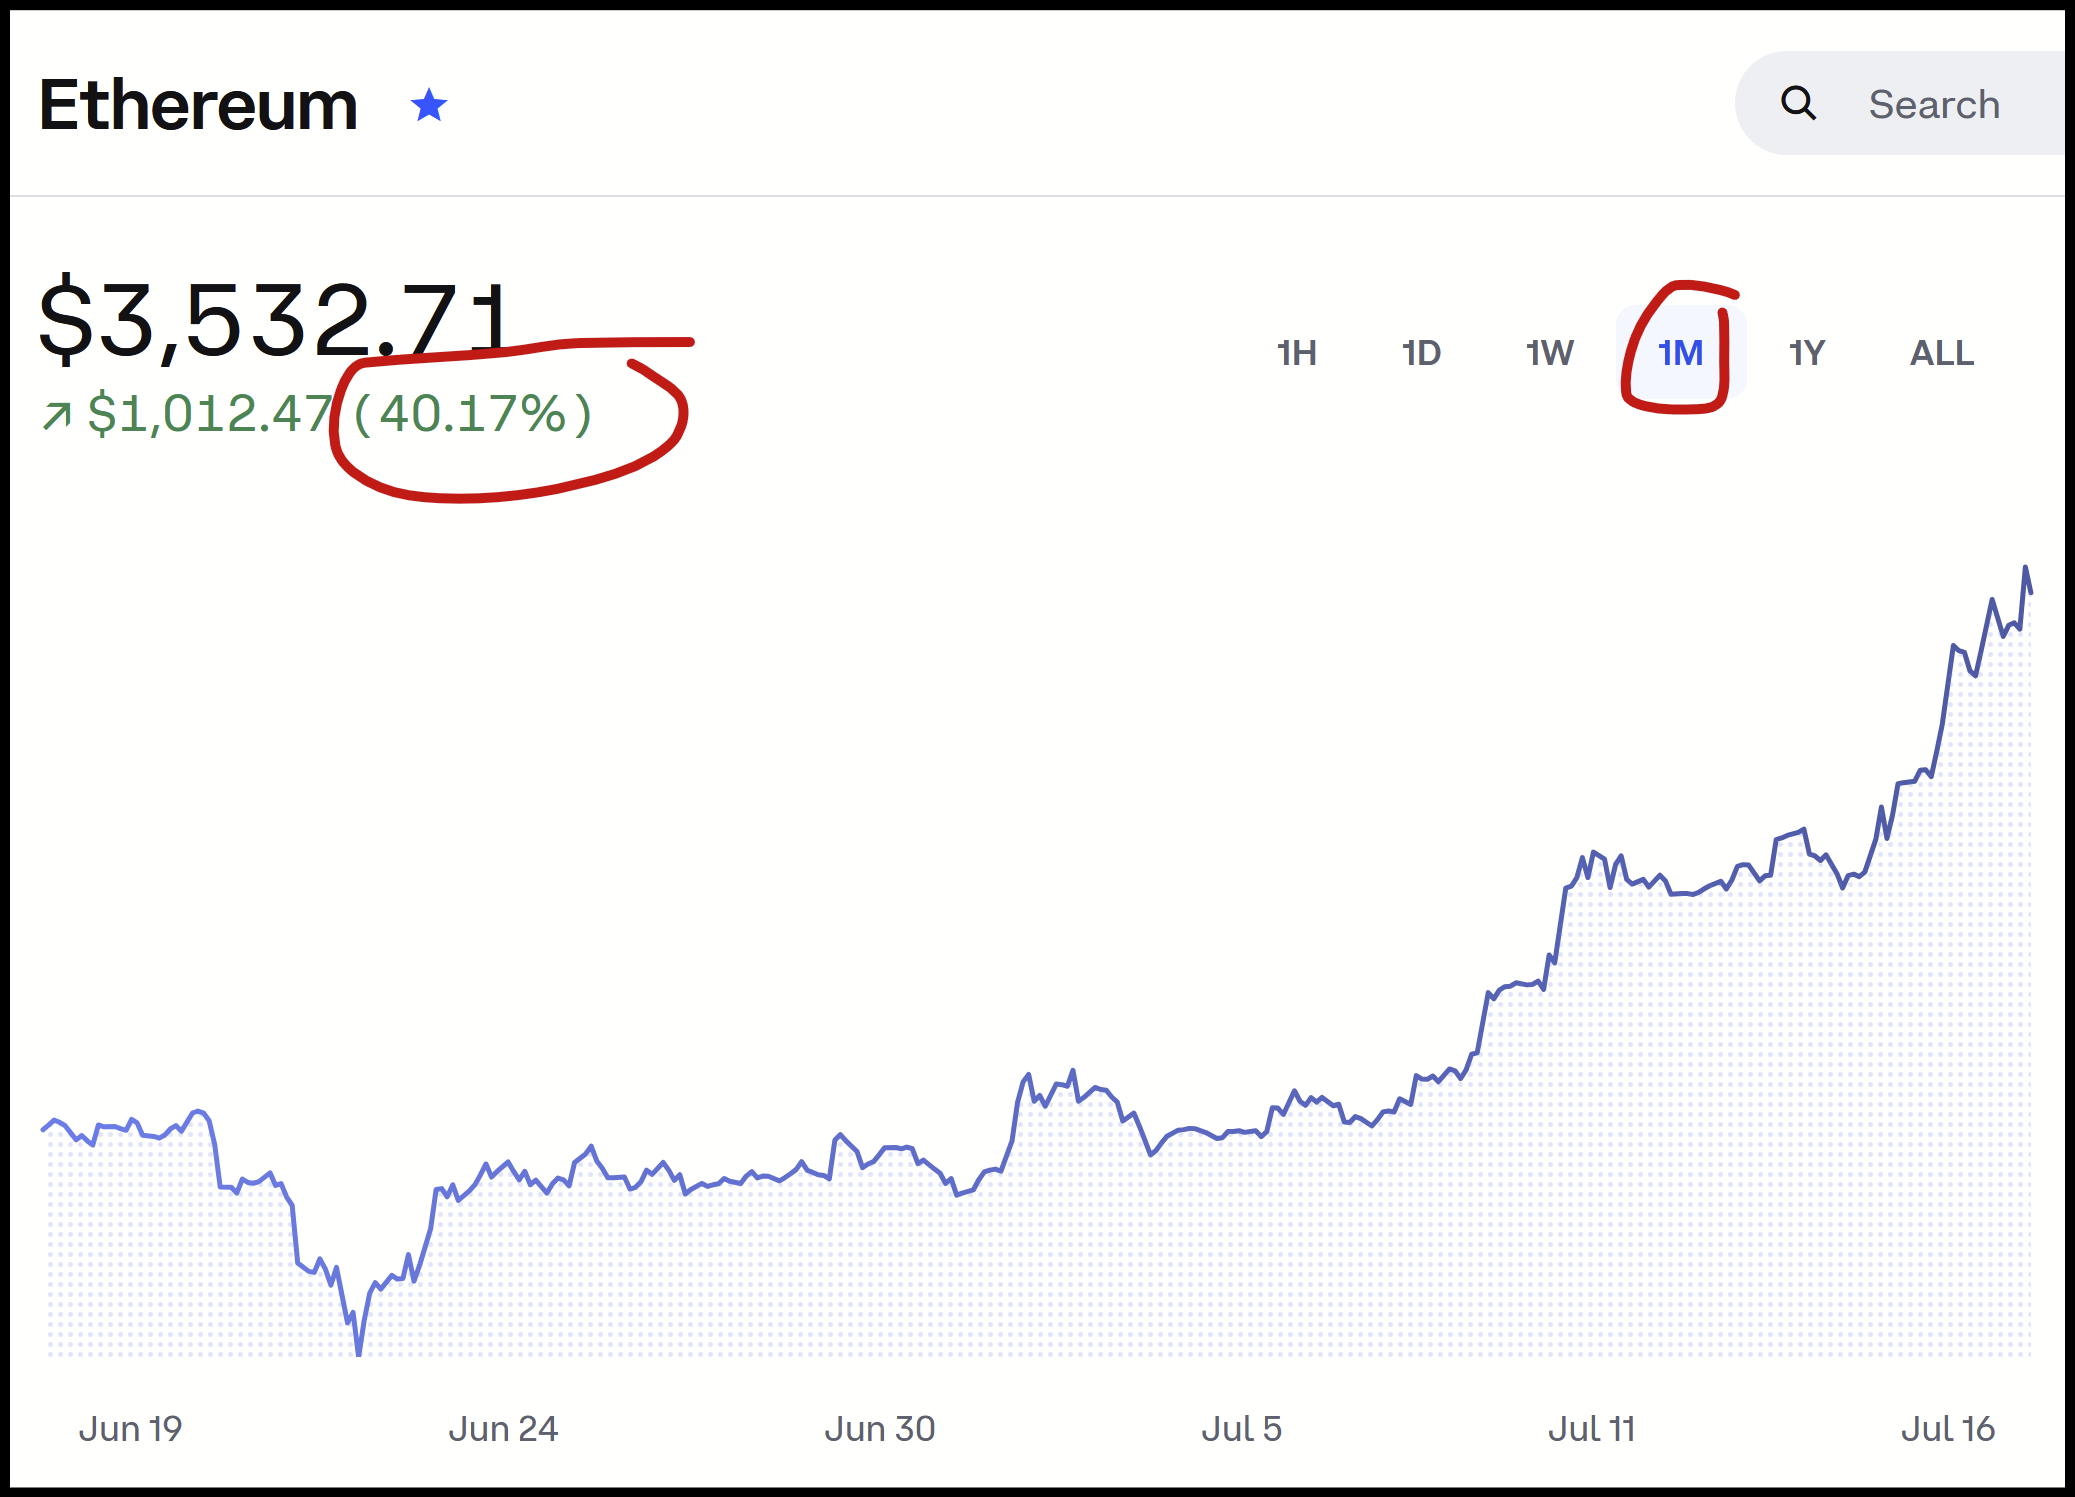Click the Jun 24 date label
Viewport: 2075px width, 1497px height.
(503, 1429)
